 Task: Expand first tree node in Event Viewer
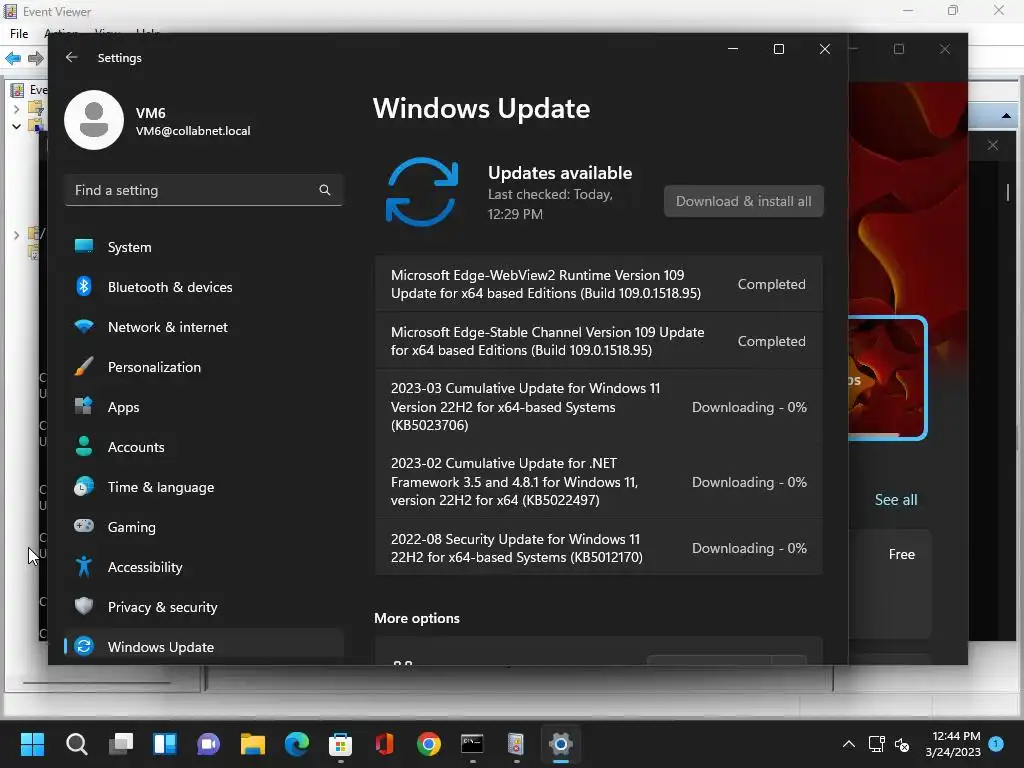16,109
